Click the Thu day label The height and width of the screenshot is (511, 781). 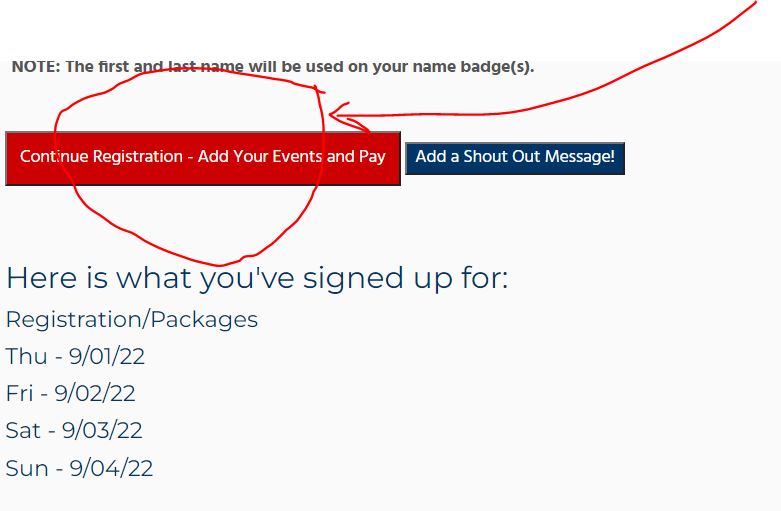pyautogui.click(x=24, y=356)
